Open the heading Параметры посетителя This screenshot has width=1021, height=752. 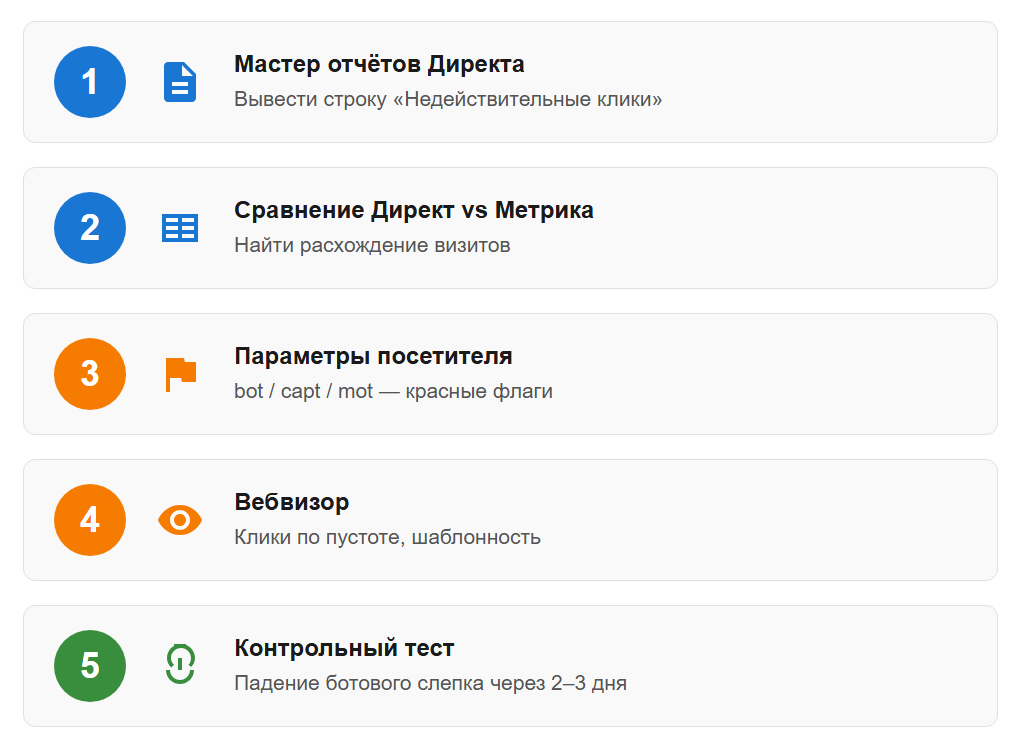tap(373, 356)
